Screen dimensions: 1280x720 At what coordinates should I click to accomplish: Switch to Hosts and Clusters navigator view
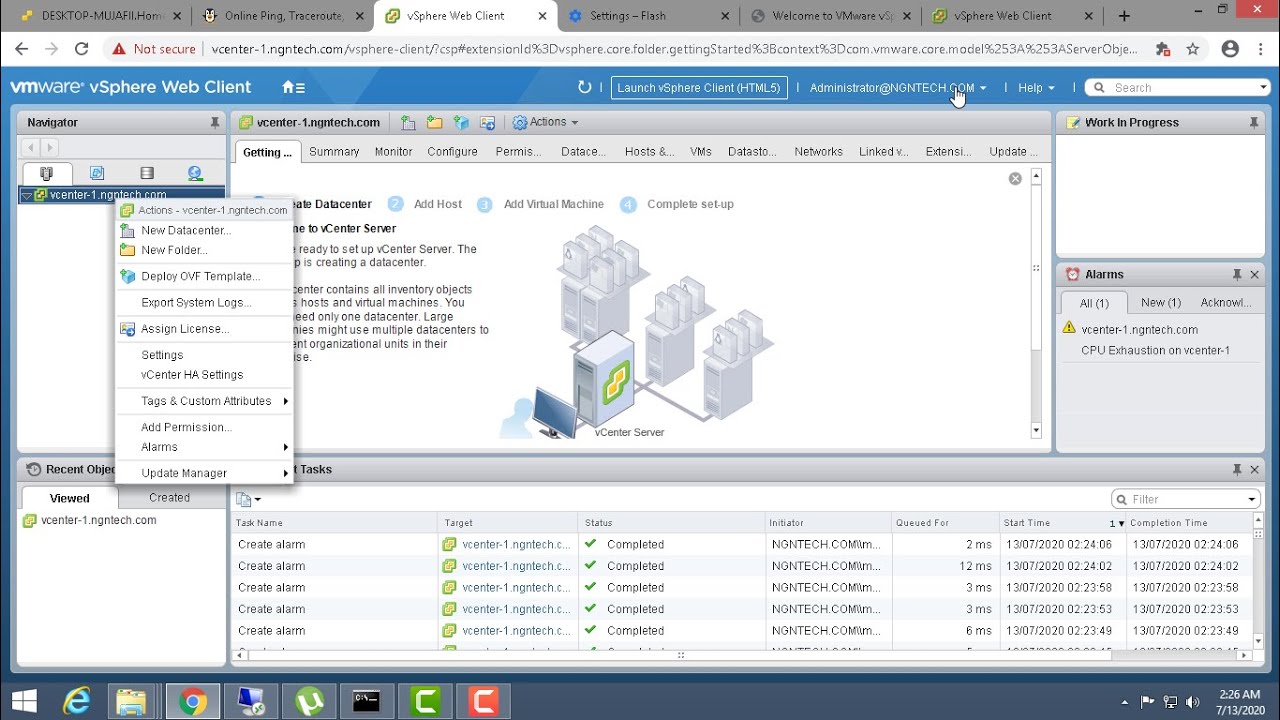coord(47,173)
